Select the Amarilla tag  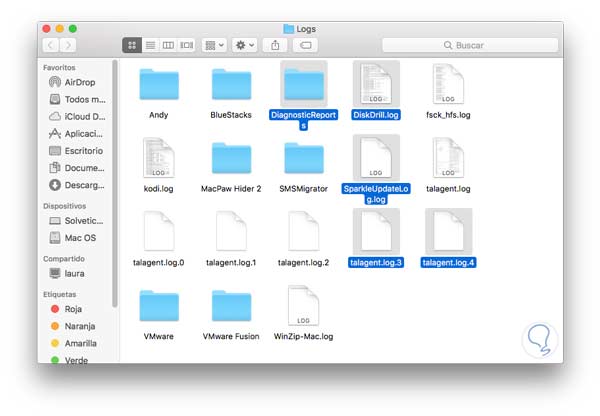click(74, 343)
